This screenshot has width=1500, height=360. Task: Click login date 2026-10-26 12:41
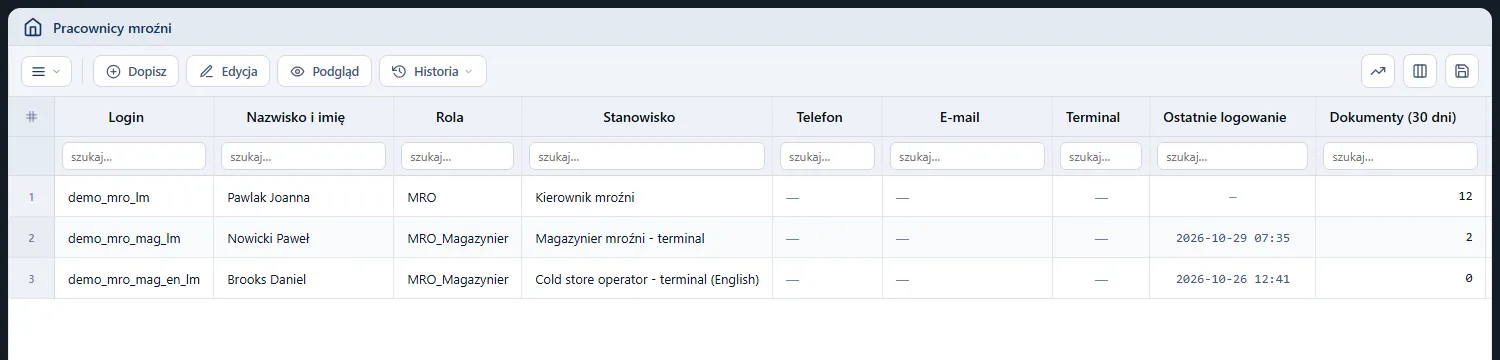coord(1233,279)
